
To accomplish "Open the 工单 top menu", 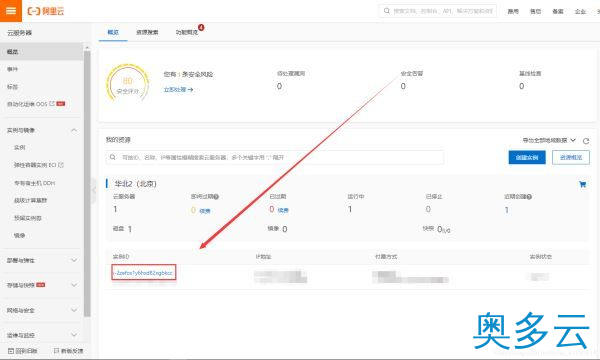I will [x=535, y=11].
